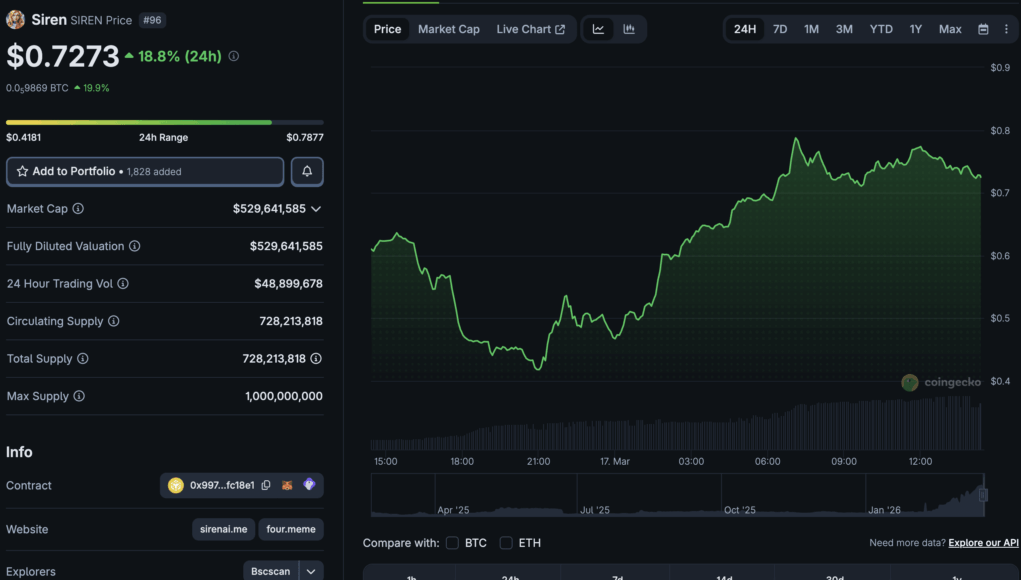
Task: Switch to the Market Cap chart tab
Action: click(x=448, y=29)
